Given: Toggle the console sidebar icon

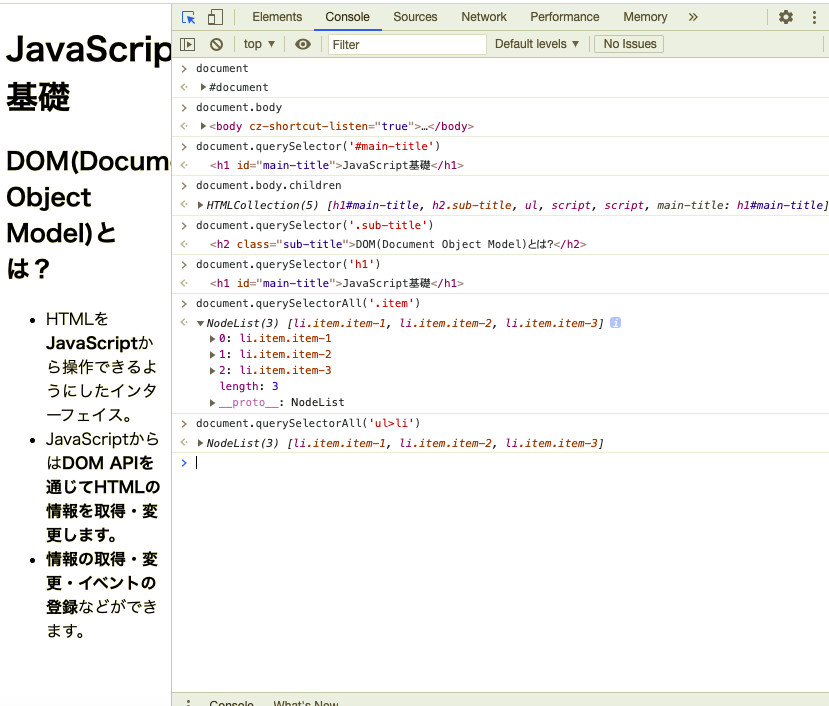Looking at the screenshot, I should click(x=188, y=44).
